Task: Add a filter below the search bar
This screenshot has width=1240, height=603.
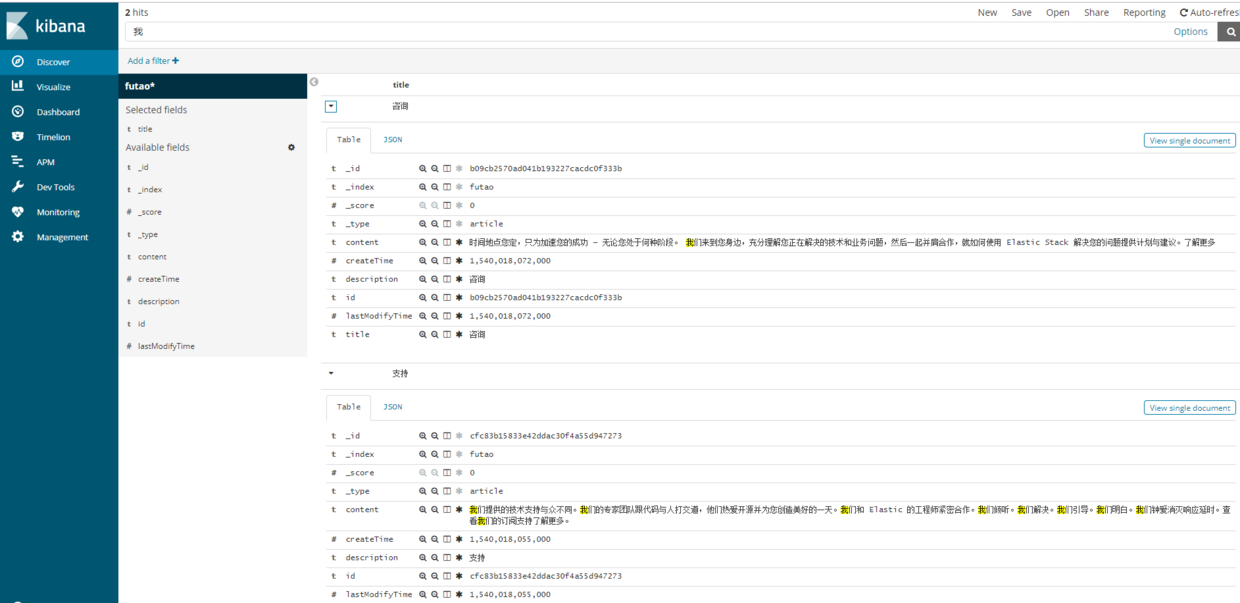Action: (x=153, y=61)
